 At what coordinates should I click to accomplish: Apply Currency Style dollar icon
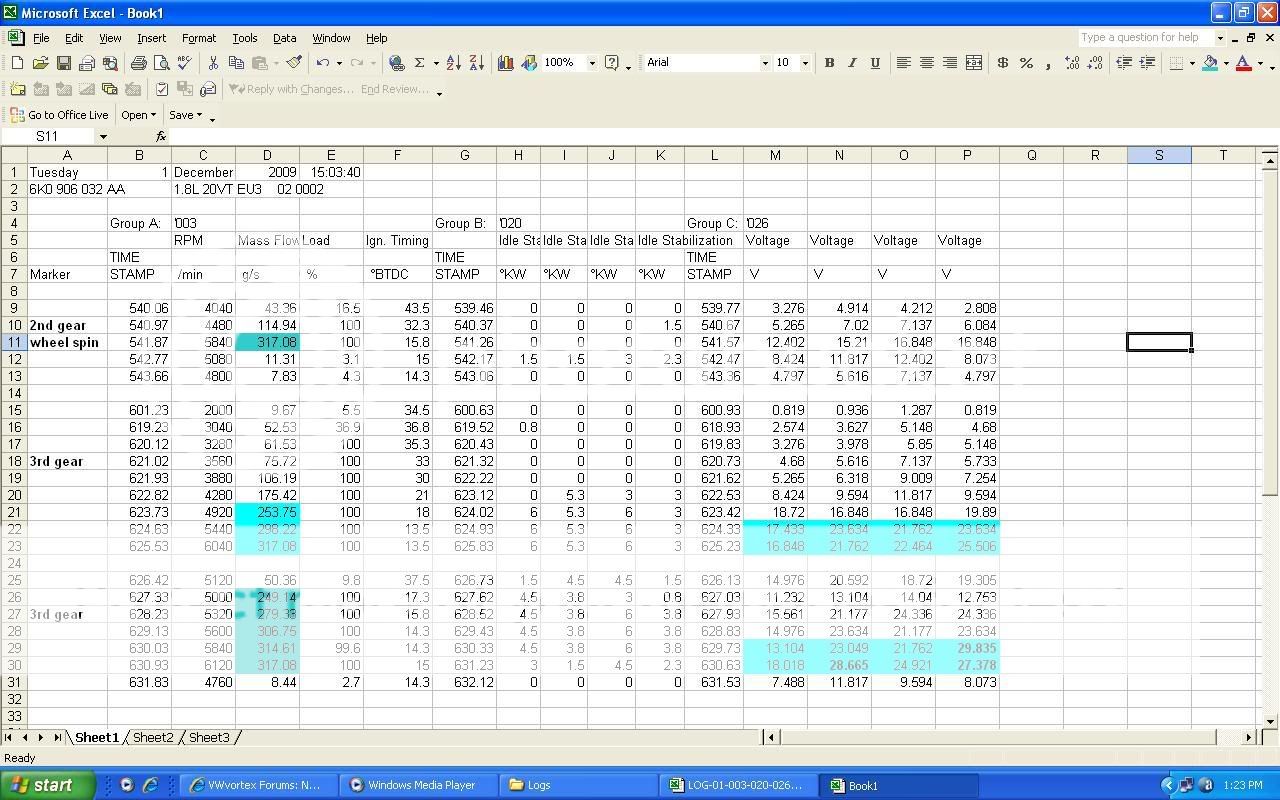coord(1002,63)
